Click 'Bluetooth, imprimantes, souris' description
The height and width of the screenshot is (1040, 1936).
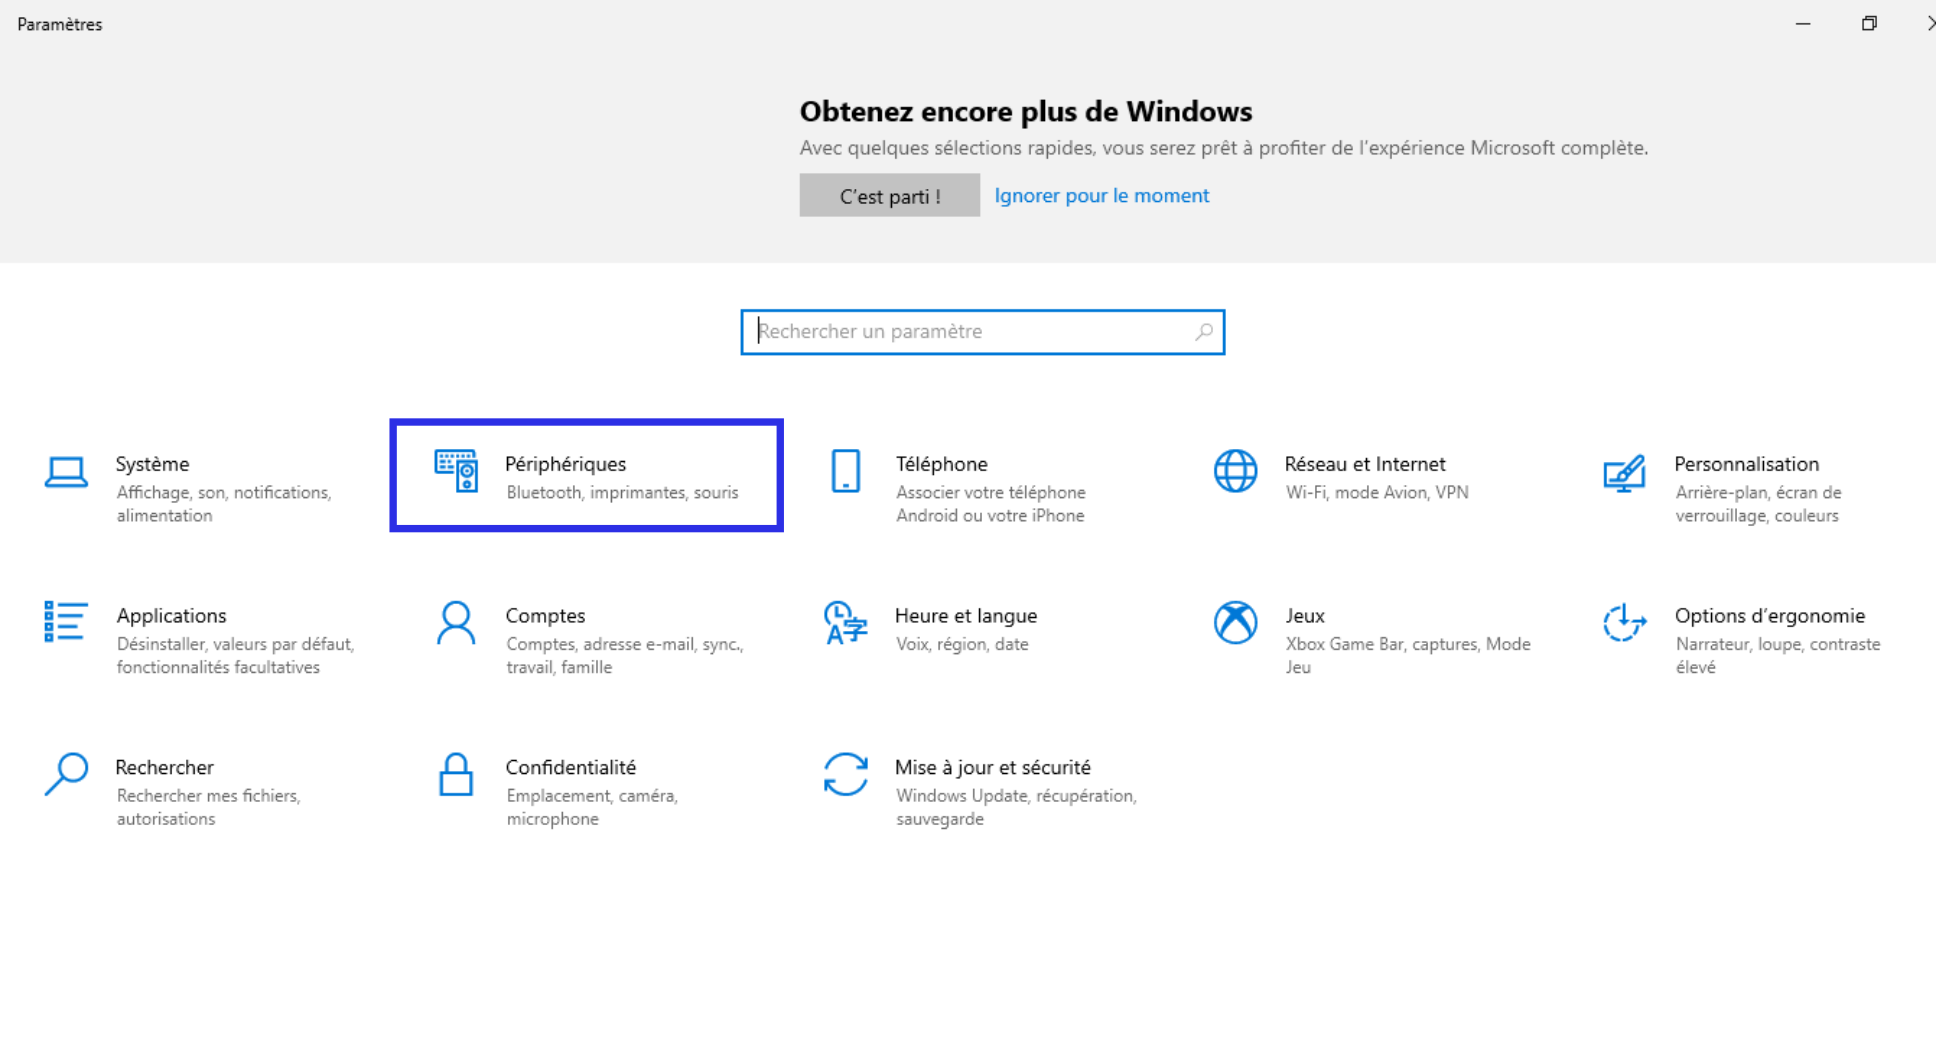[x=622, y=492]
